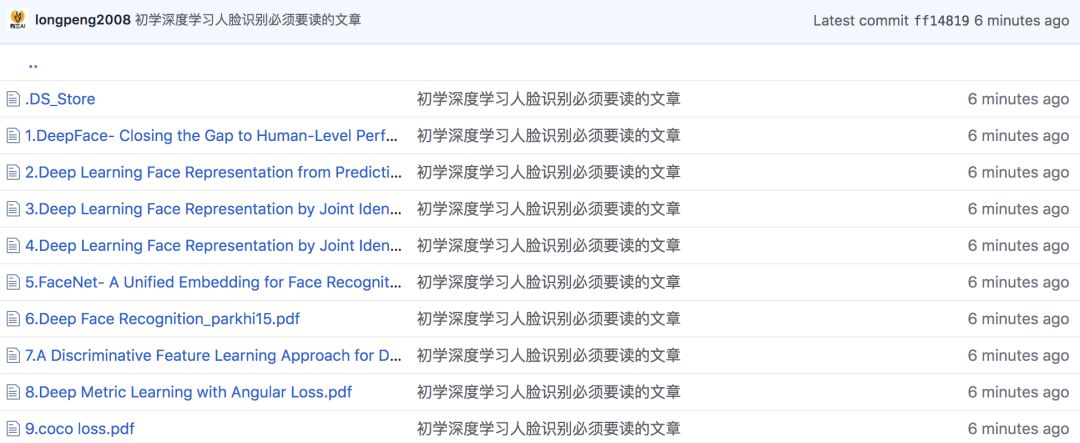Go up to parent directory via '..'
Viewport: 1080px width, 443px height.
33,65
